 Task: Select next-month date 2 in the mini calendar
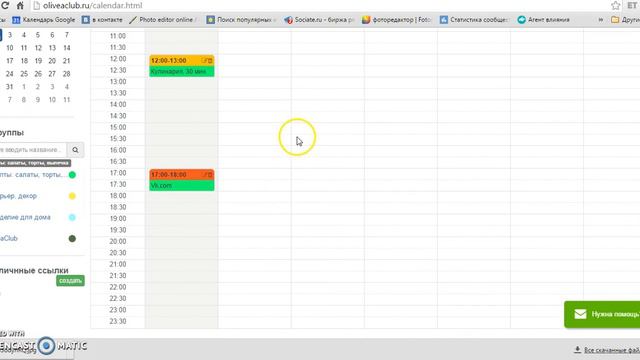point(38,87)
